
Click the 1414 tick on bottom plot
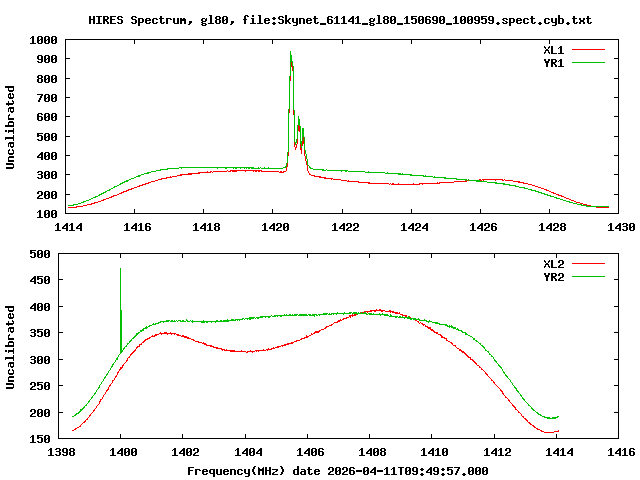pyautogui.click(x=559, y=452)
